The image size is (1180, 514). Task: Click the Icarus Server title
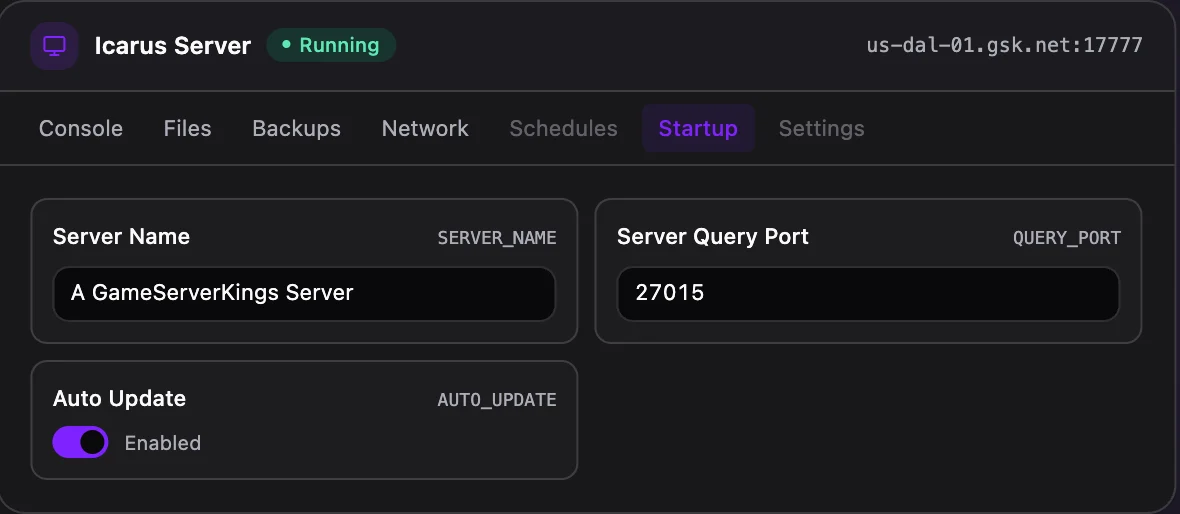coord(172,45)
